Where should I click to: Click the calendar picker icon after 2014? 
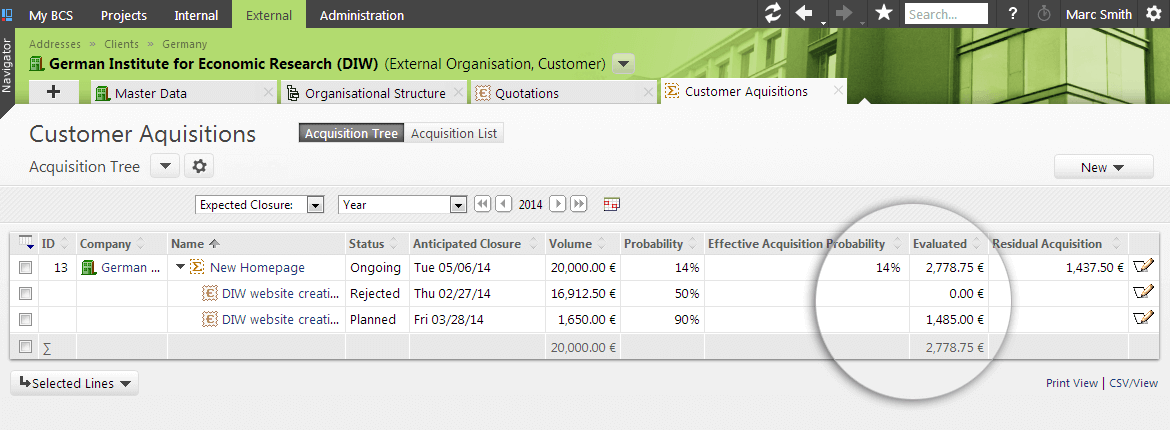click(612, 204)
